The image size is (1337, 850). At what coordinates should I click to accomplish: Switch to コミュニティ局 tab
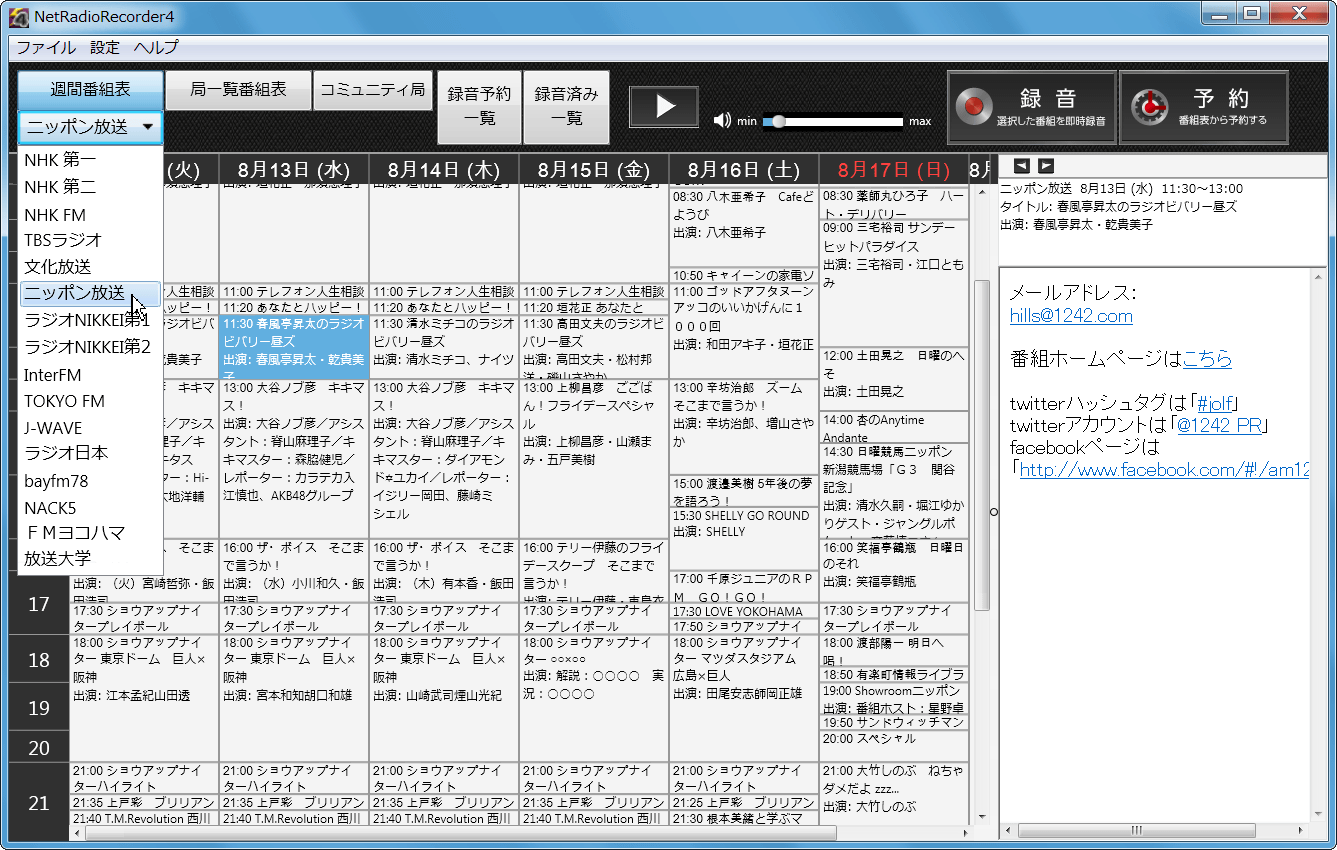click(372, 90)
